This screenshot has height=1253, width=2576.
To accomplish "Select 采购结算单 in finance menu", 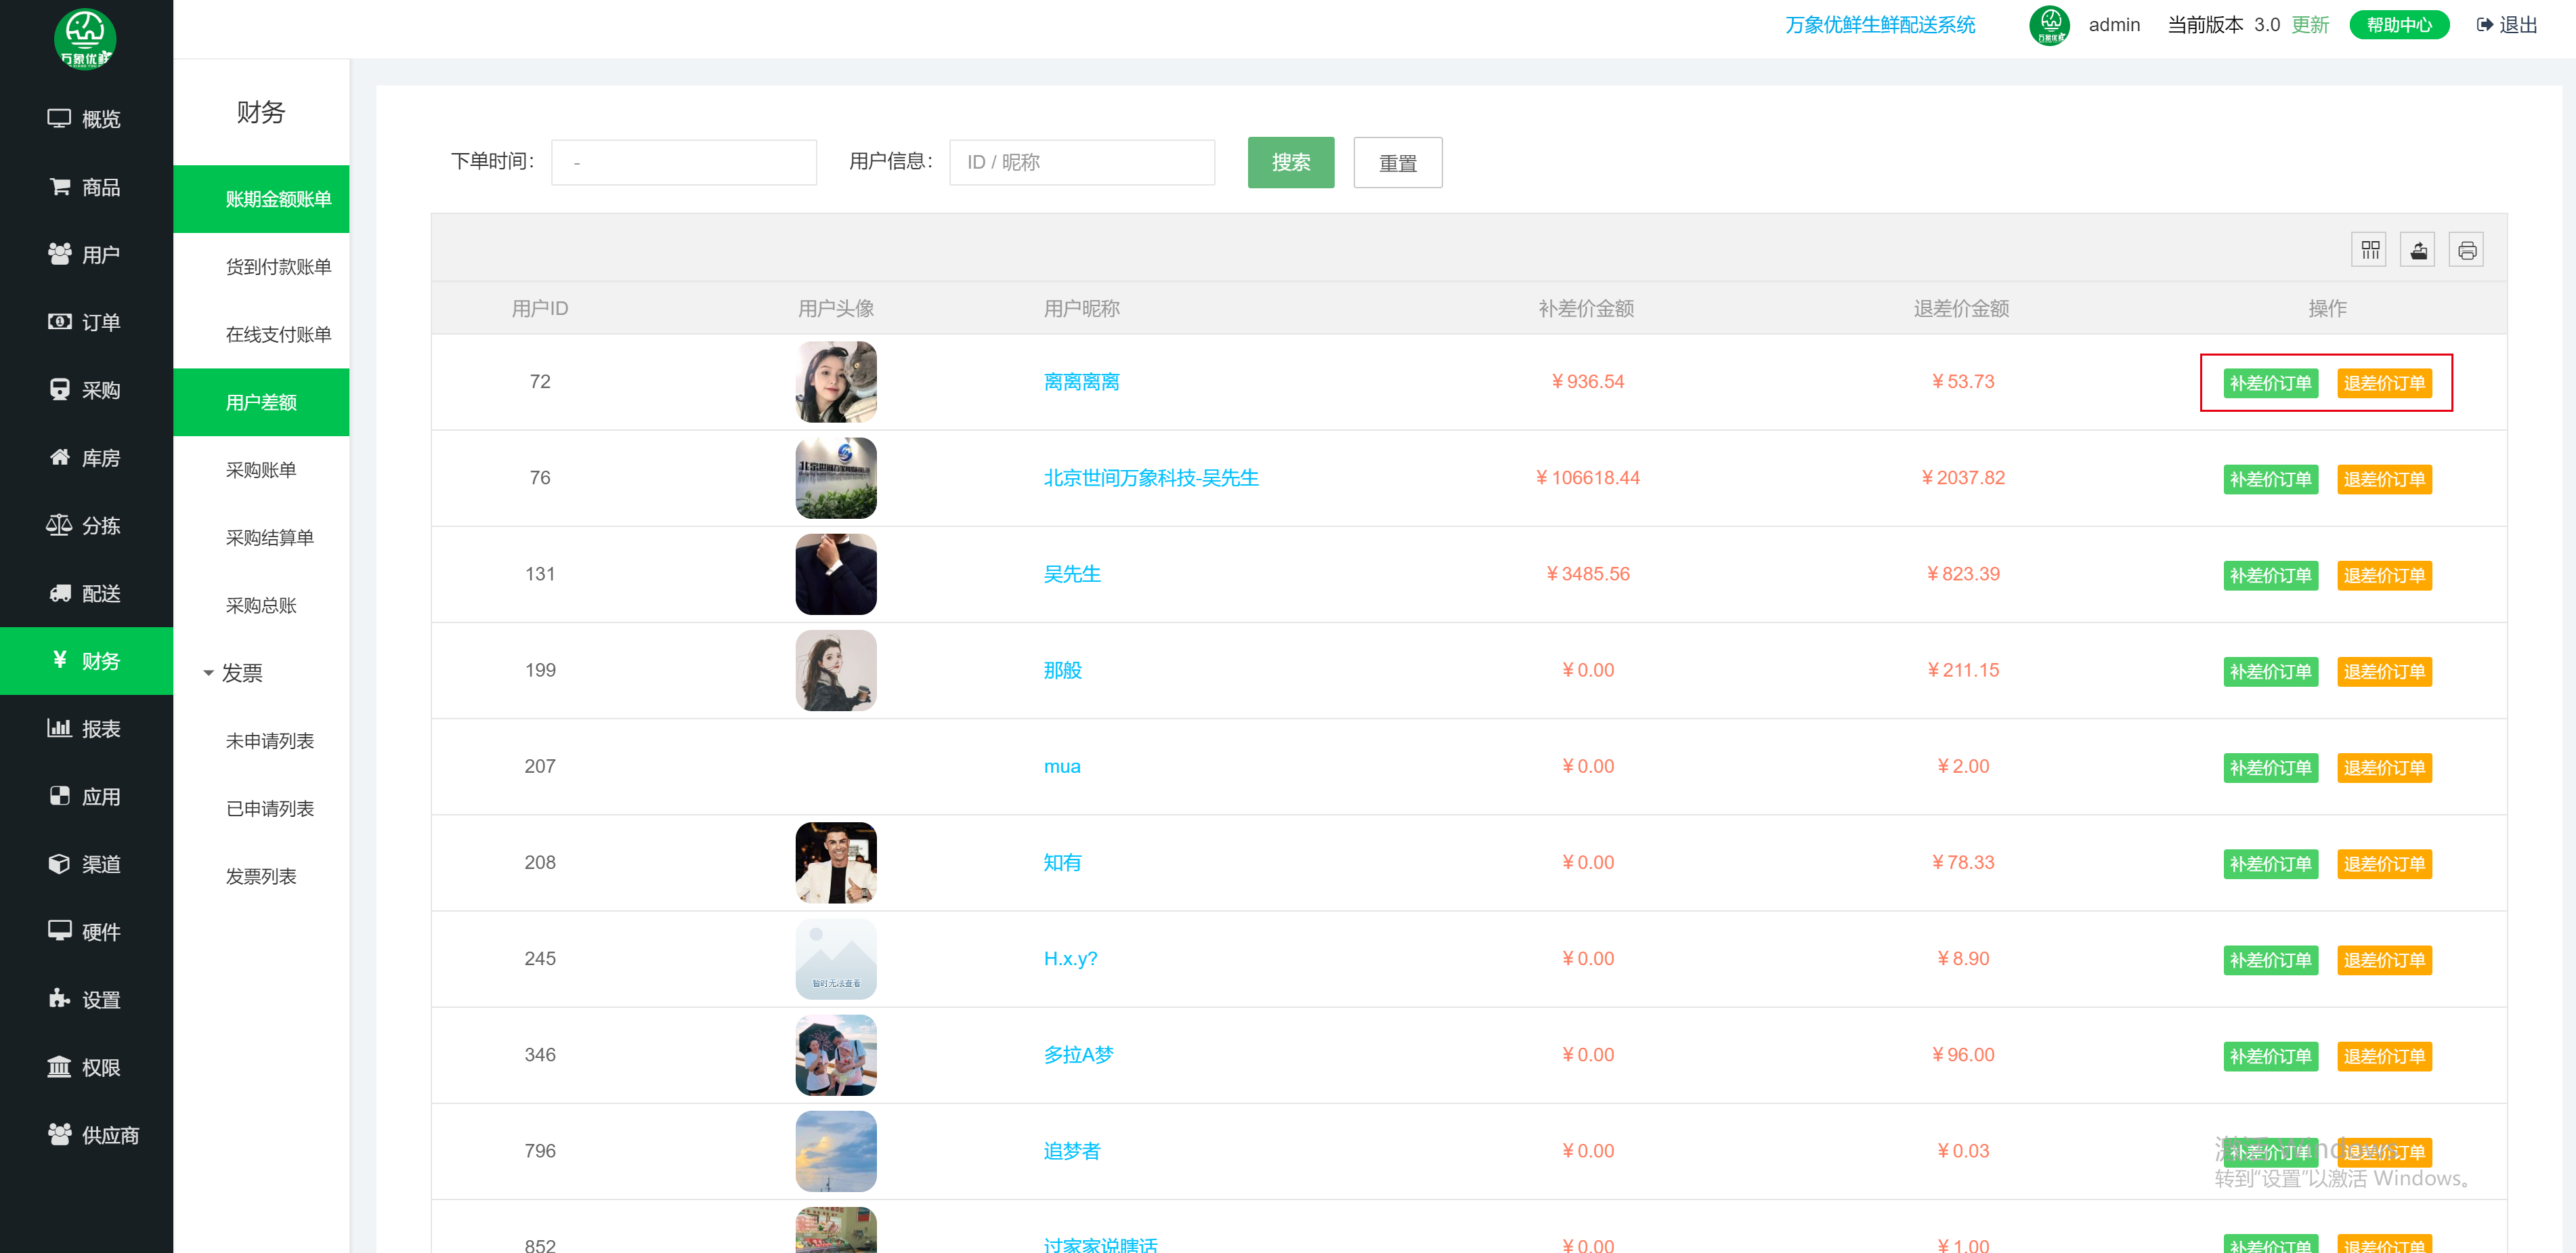I will [269, 537].
